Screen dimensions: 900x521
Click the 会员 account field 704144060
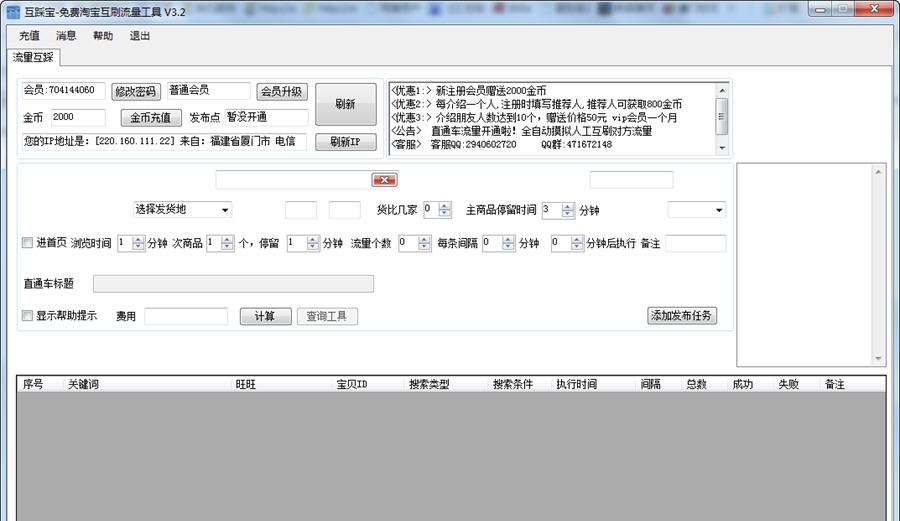click(63, 90)
